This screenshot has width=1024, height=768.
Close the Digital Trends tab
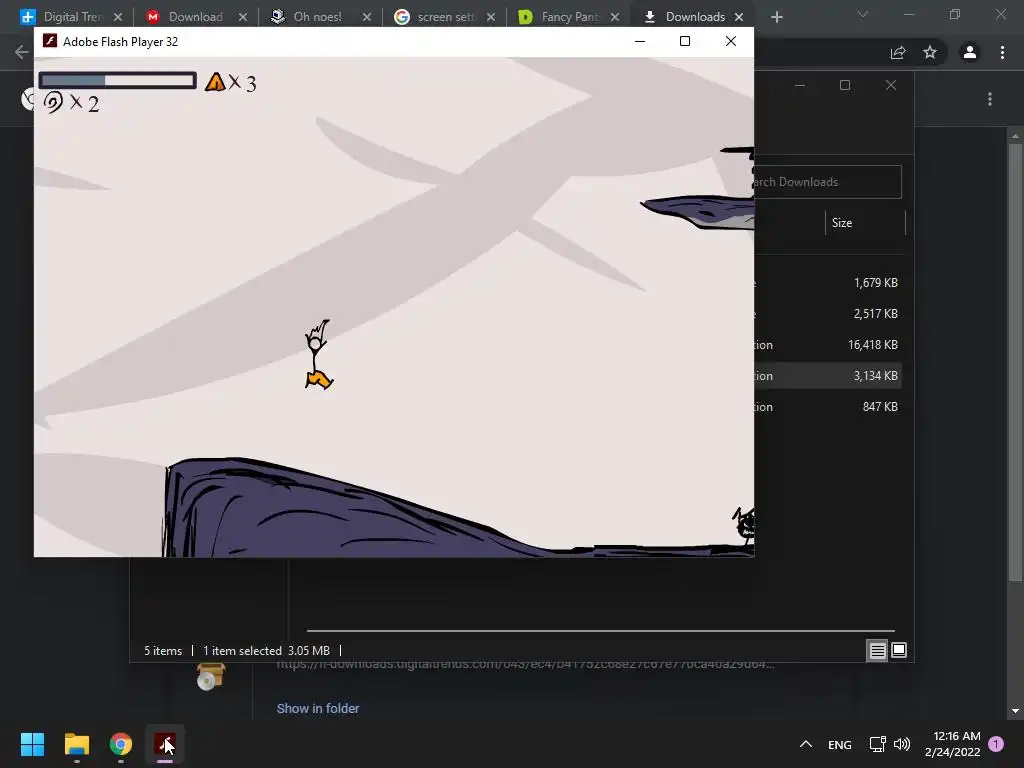click(118, 17)
